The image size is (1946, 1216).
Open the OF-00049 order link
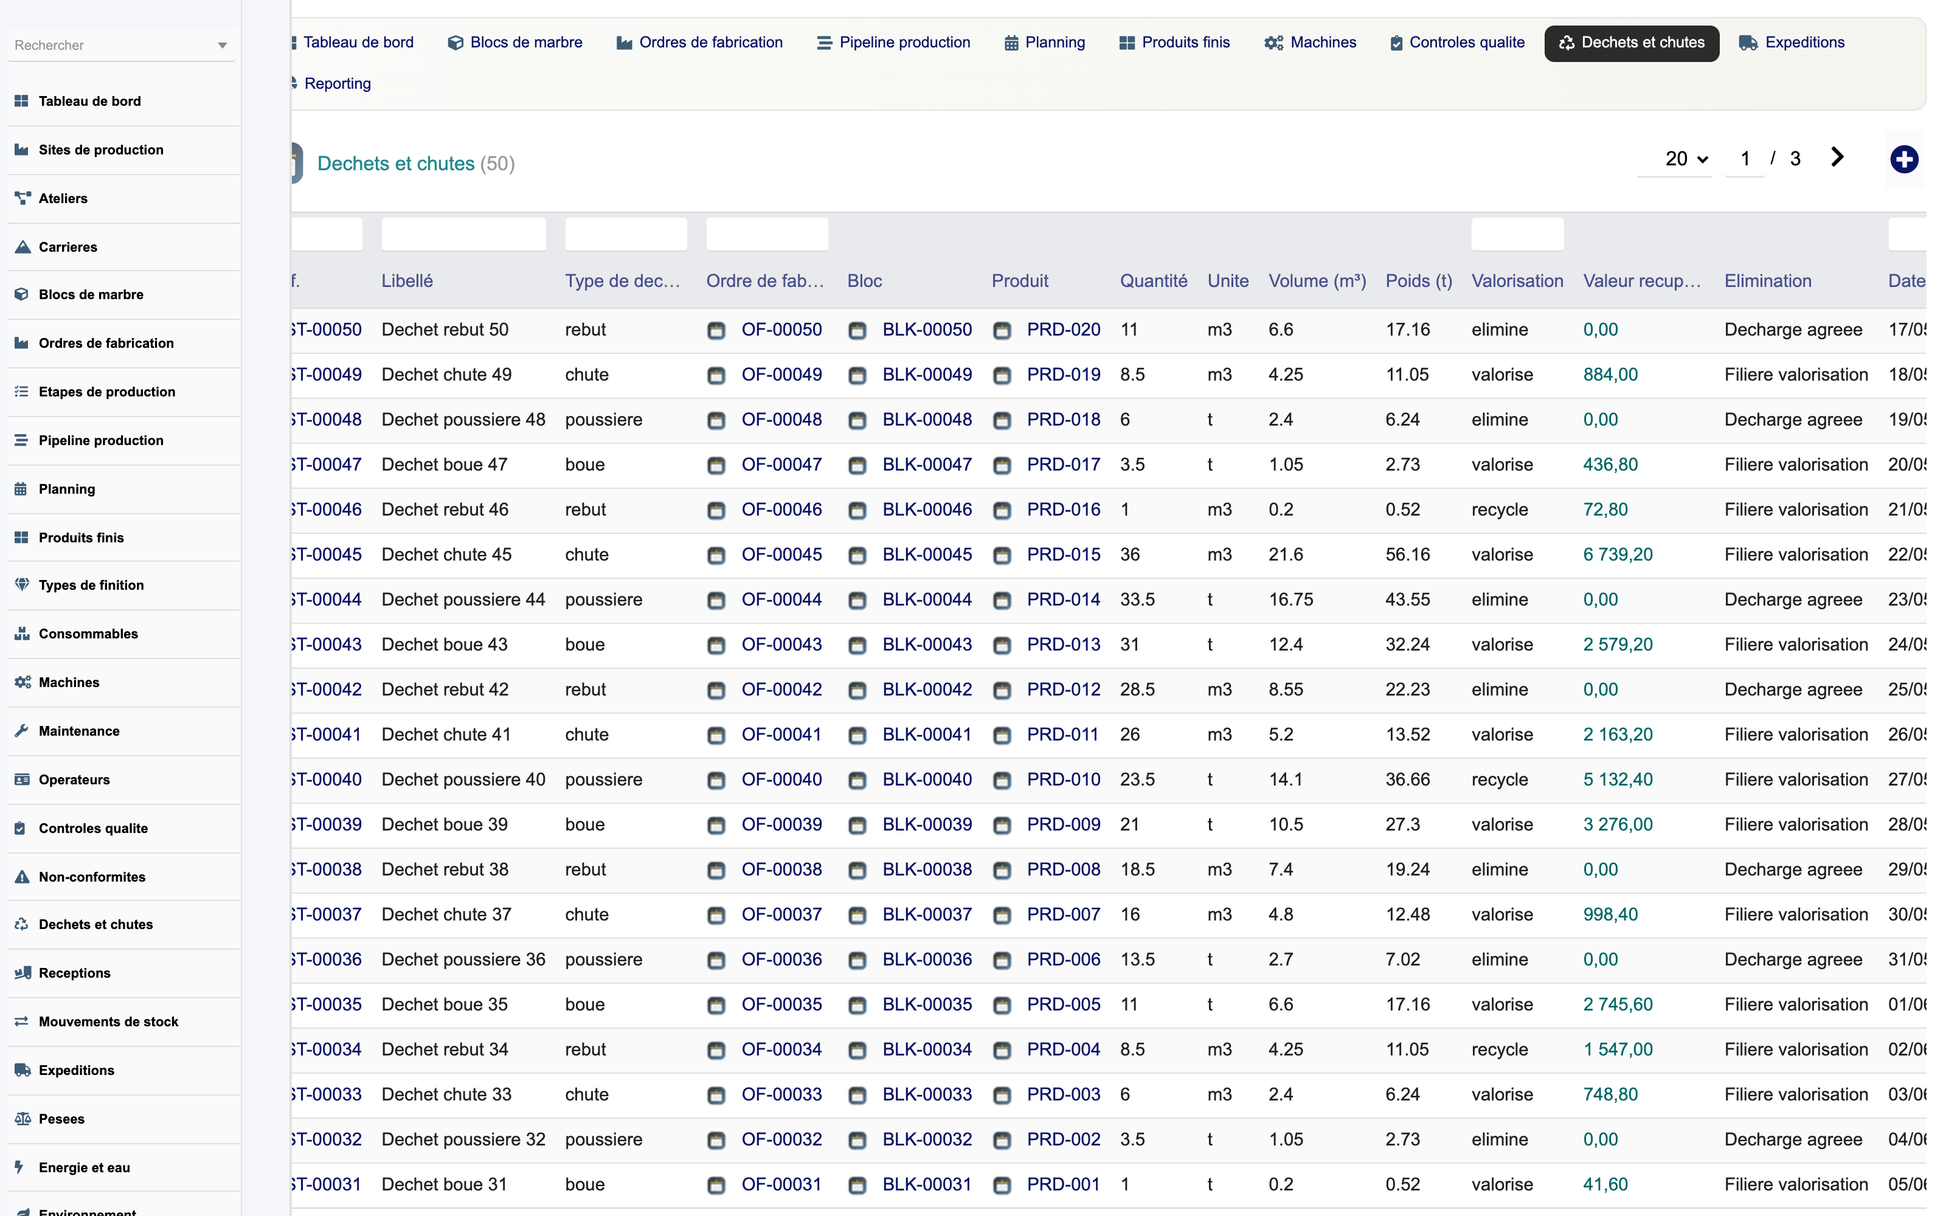pyautogui.click(x=782, y=375)
